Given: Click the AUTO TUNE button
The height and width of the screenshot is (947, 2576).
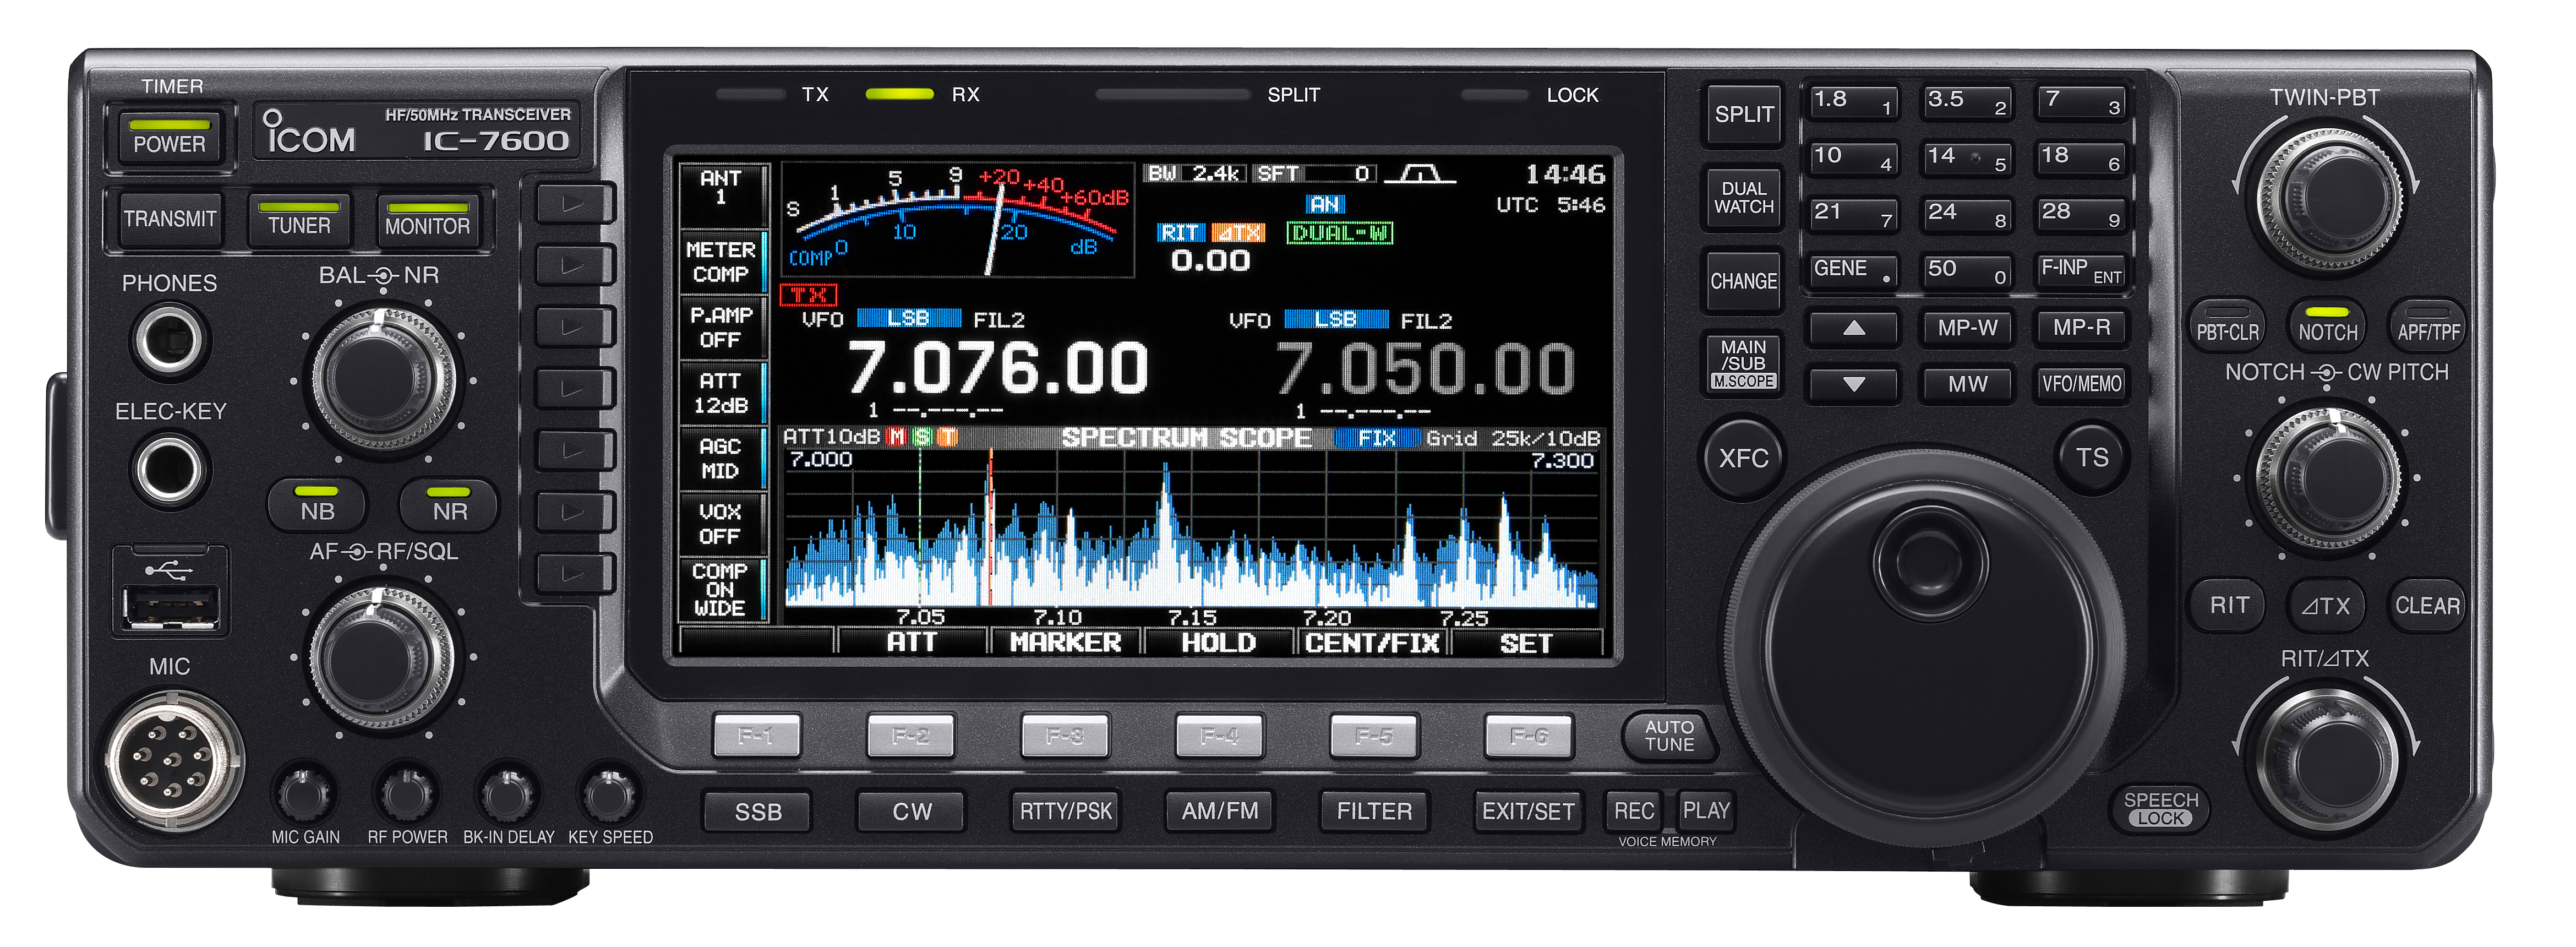Looking at the screenshot, I should 1669,736.
